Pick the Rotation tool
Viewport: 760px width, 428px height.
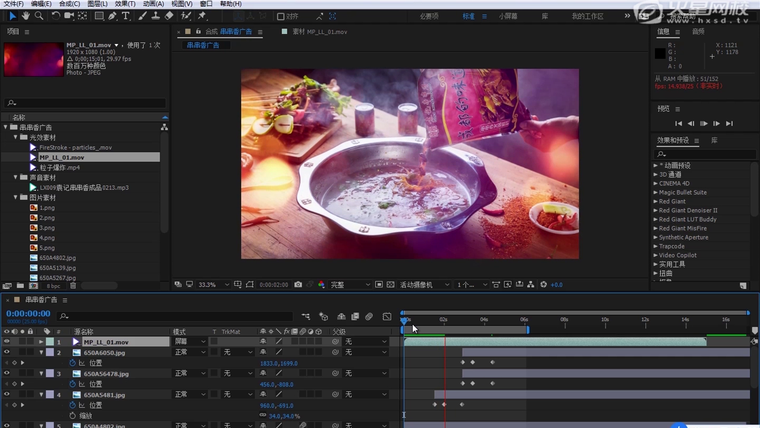click(54, 16)
